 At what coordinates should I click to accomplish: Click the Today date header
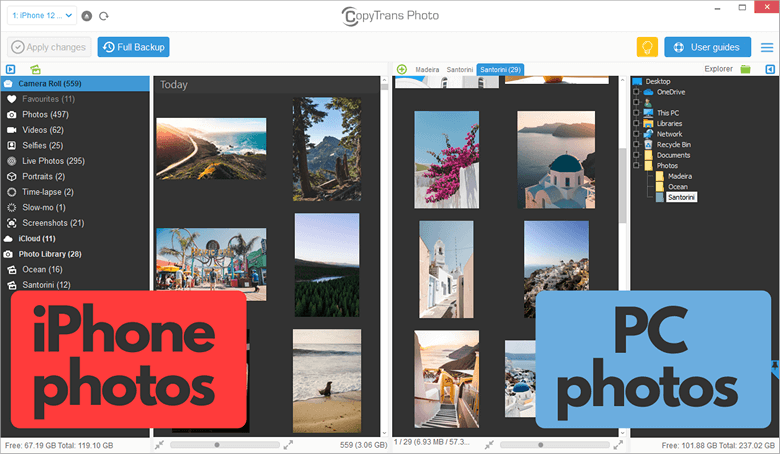[174, 85]
